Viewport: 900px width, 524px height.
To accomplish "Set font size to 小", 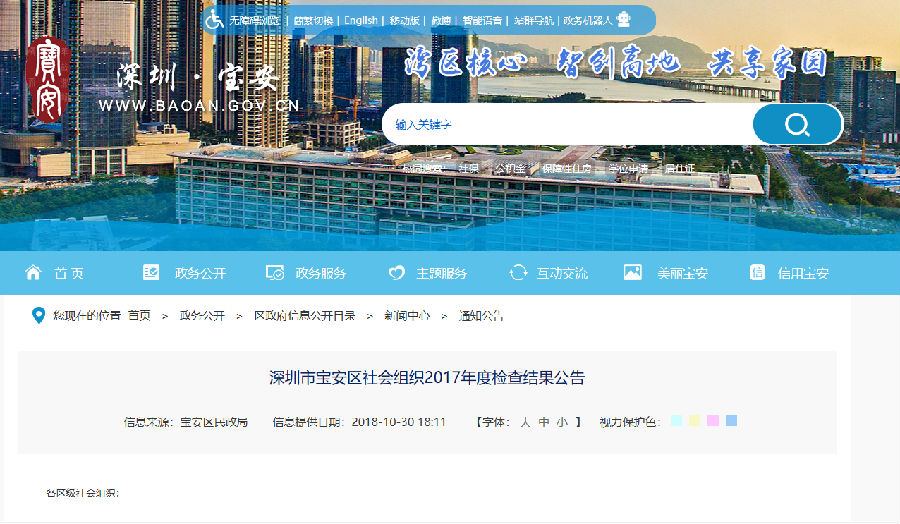I will 563,422.
